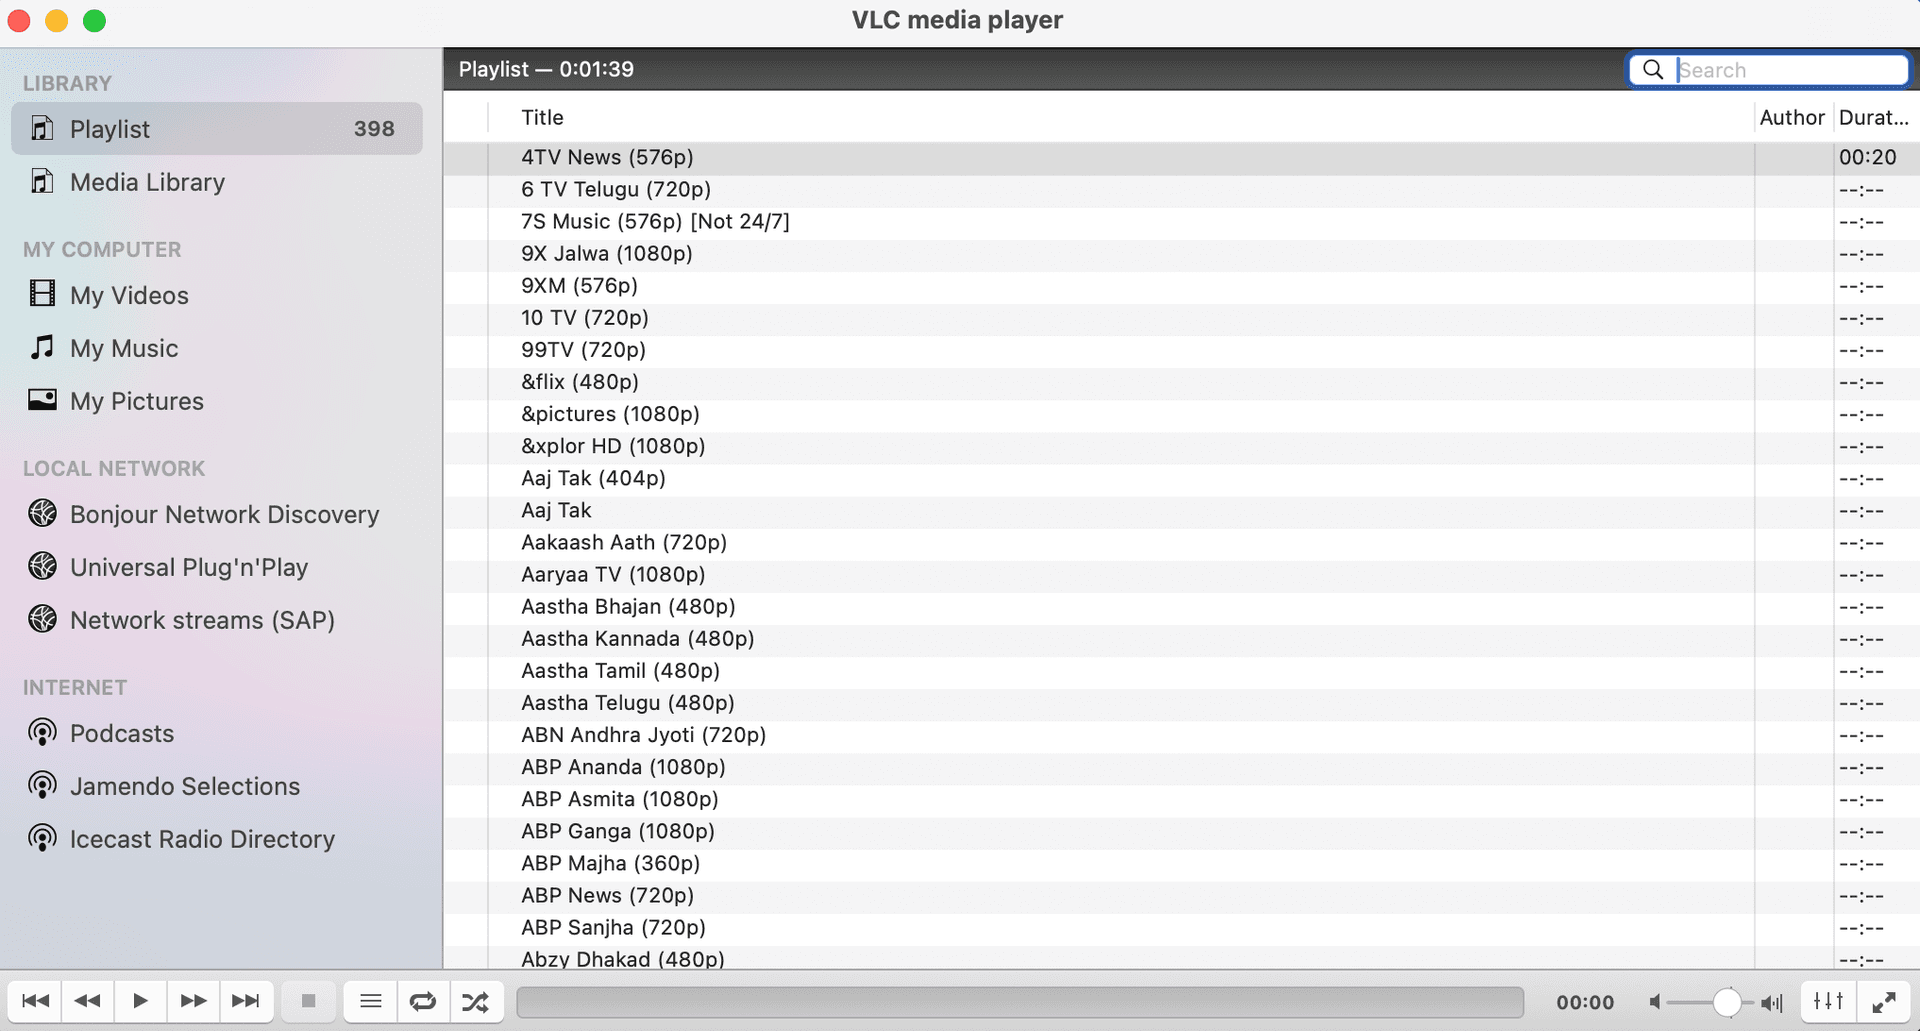Select Playlist in the Library sidebar
The height and width of the screenshot is (1031, 1920).
(217, 129)
